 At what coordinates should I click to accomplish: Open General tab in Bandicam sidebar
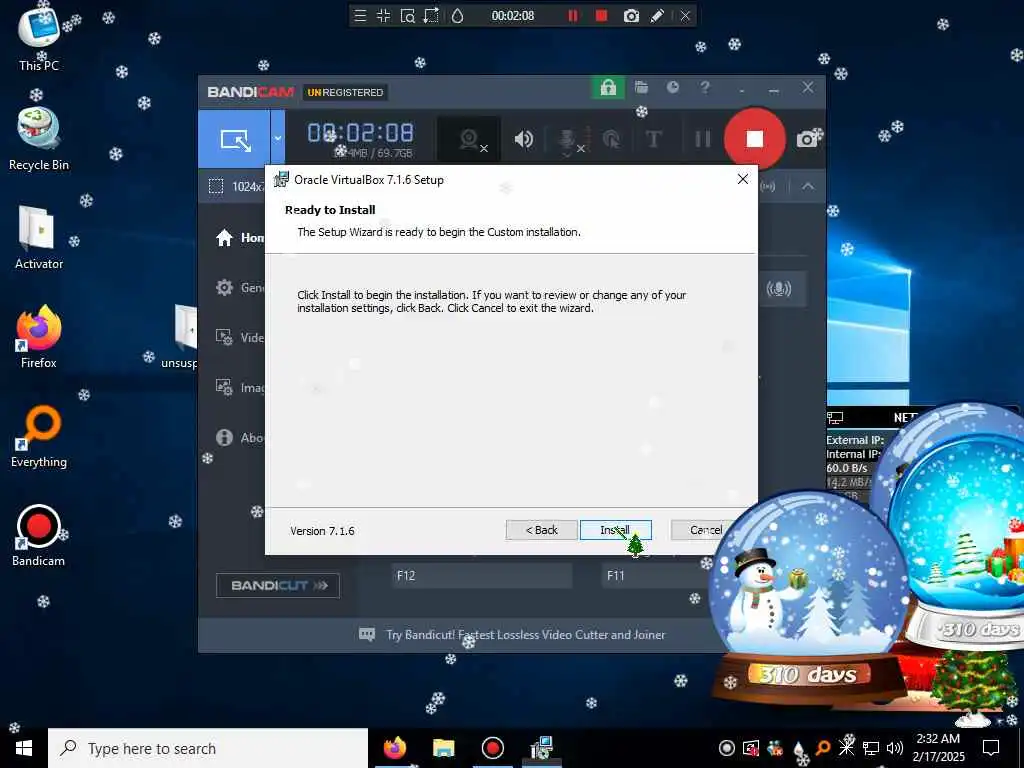pyautogui.click(x=239, y=287)
